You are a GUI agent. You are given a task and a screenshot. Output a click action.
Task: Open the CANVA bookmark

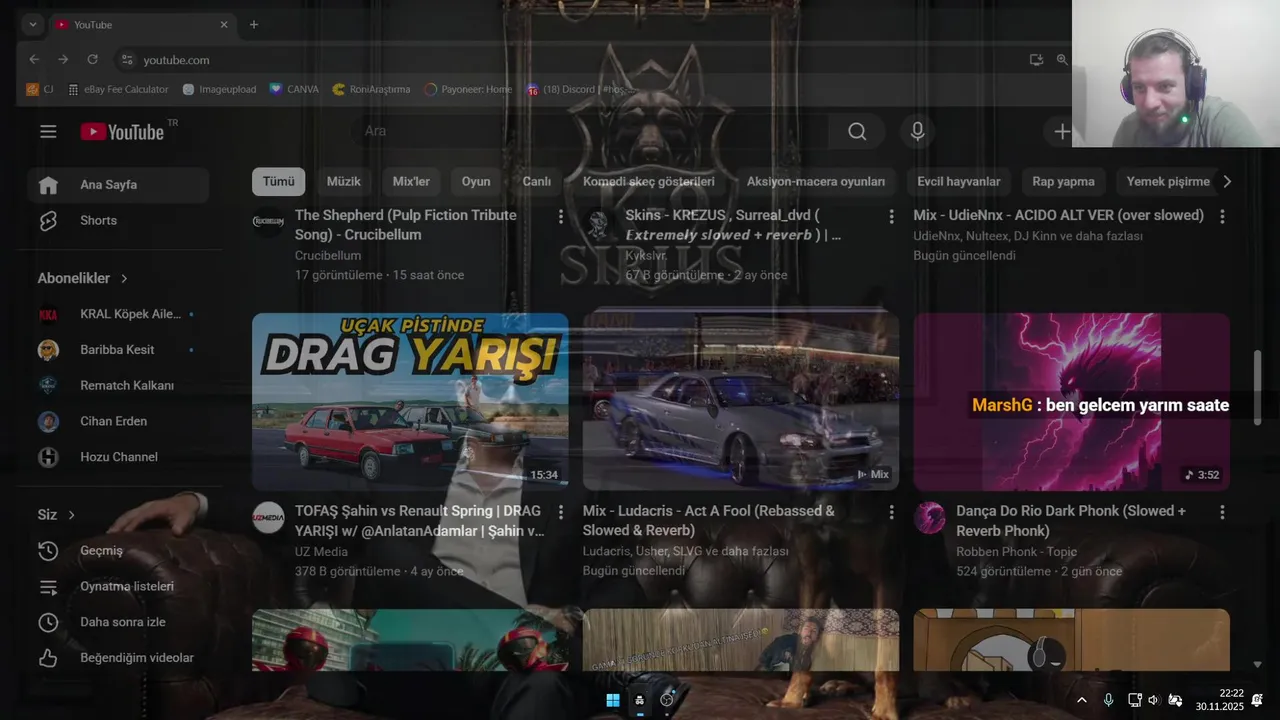click(294, 89)
